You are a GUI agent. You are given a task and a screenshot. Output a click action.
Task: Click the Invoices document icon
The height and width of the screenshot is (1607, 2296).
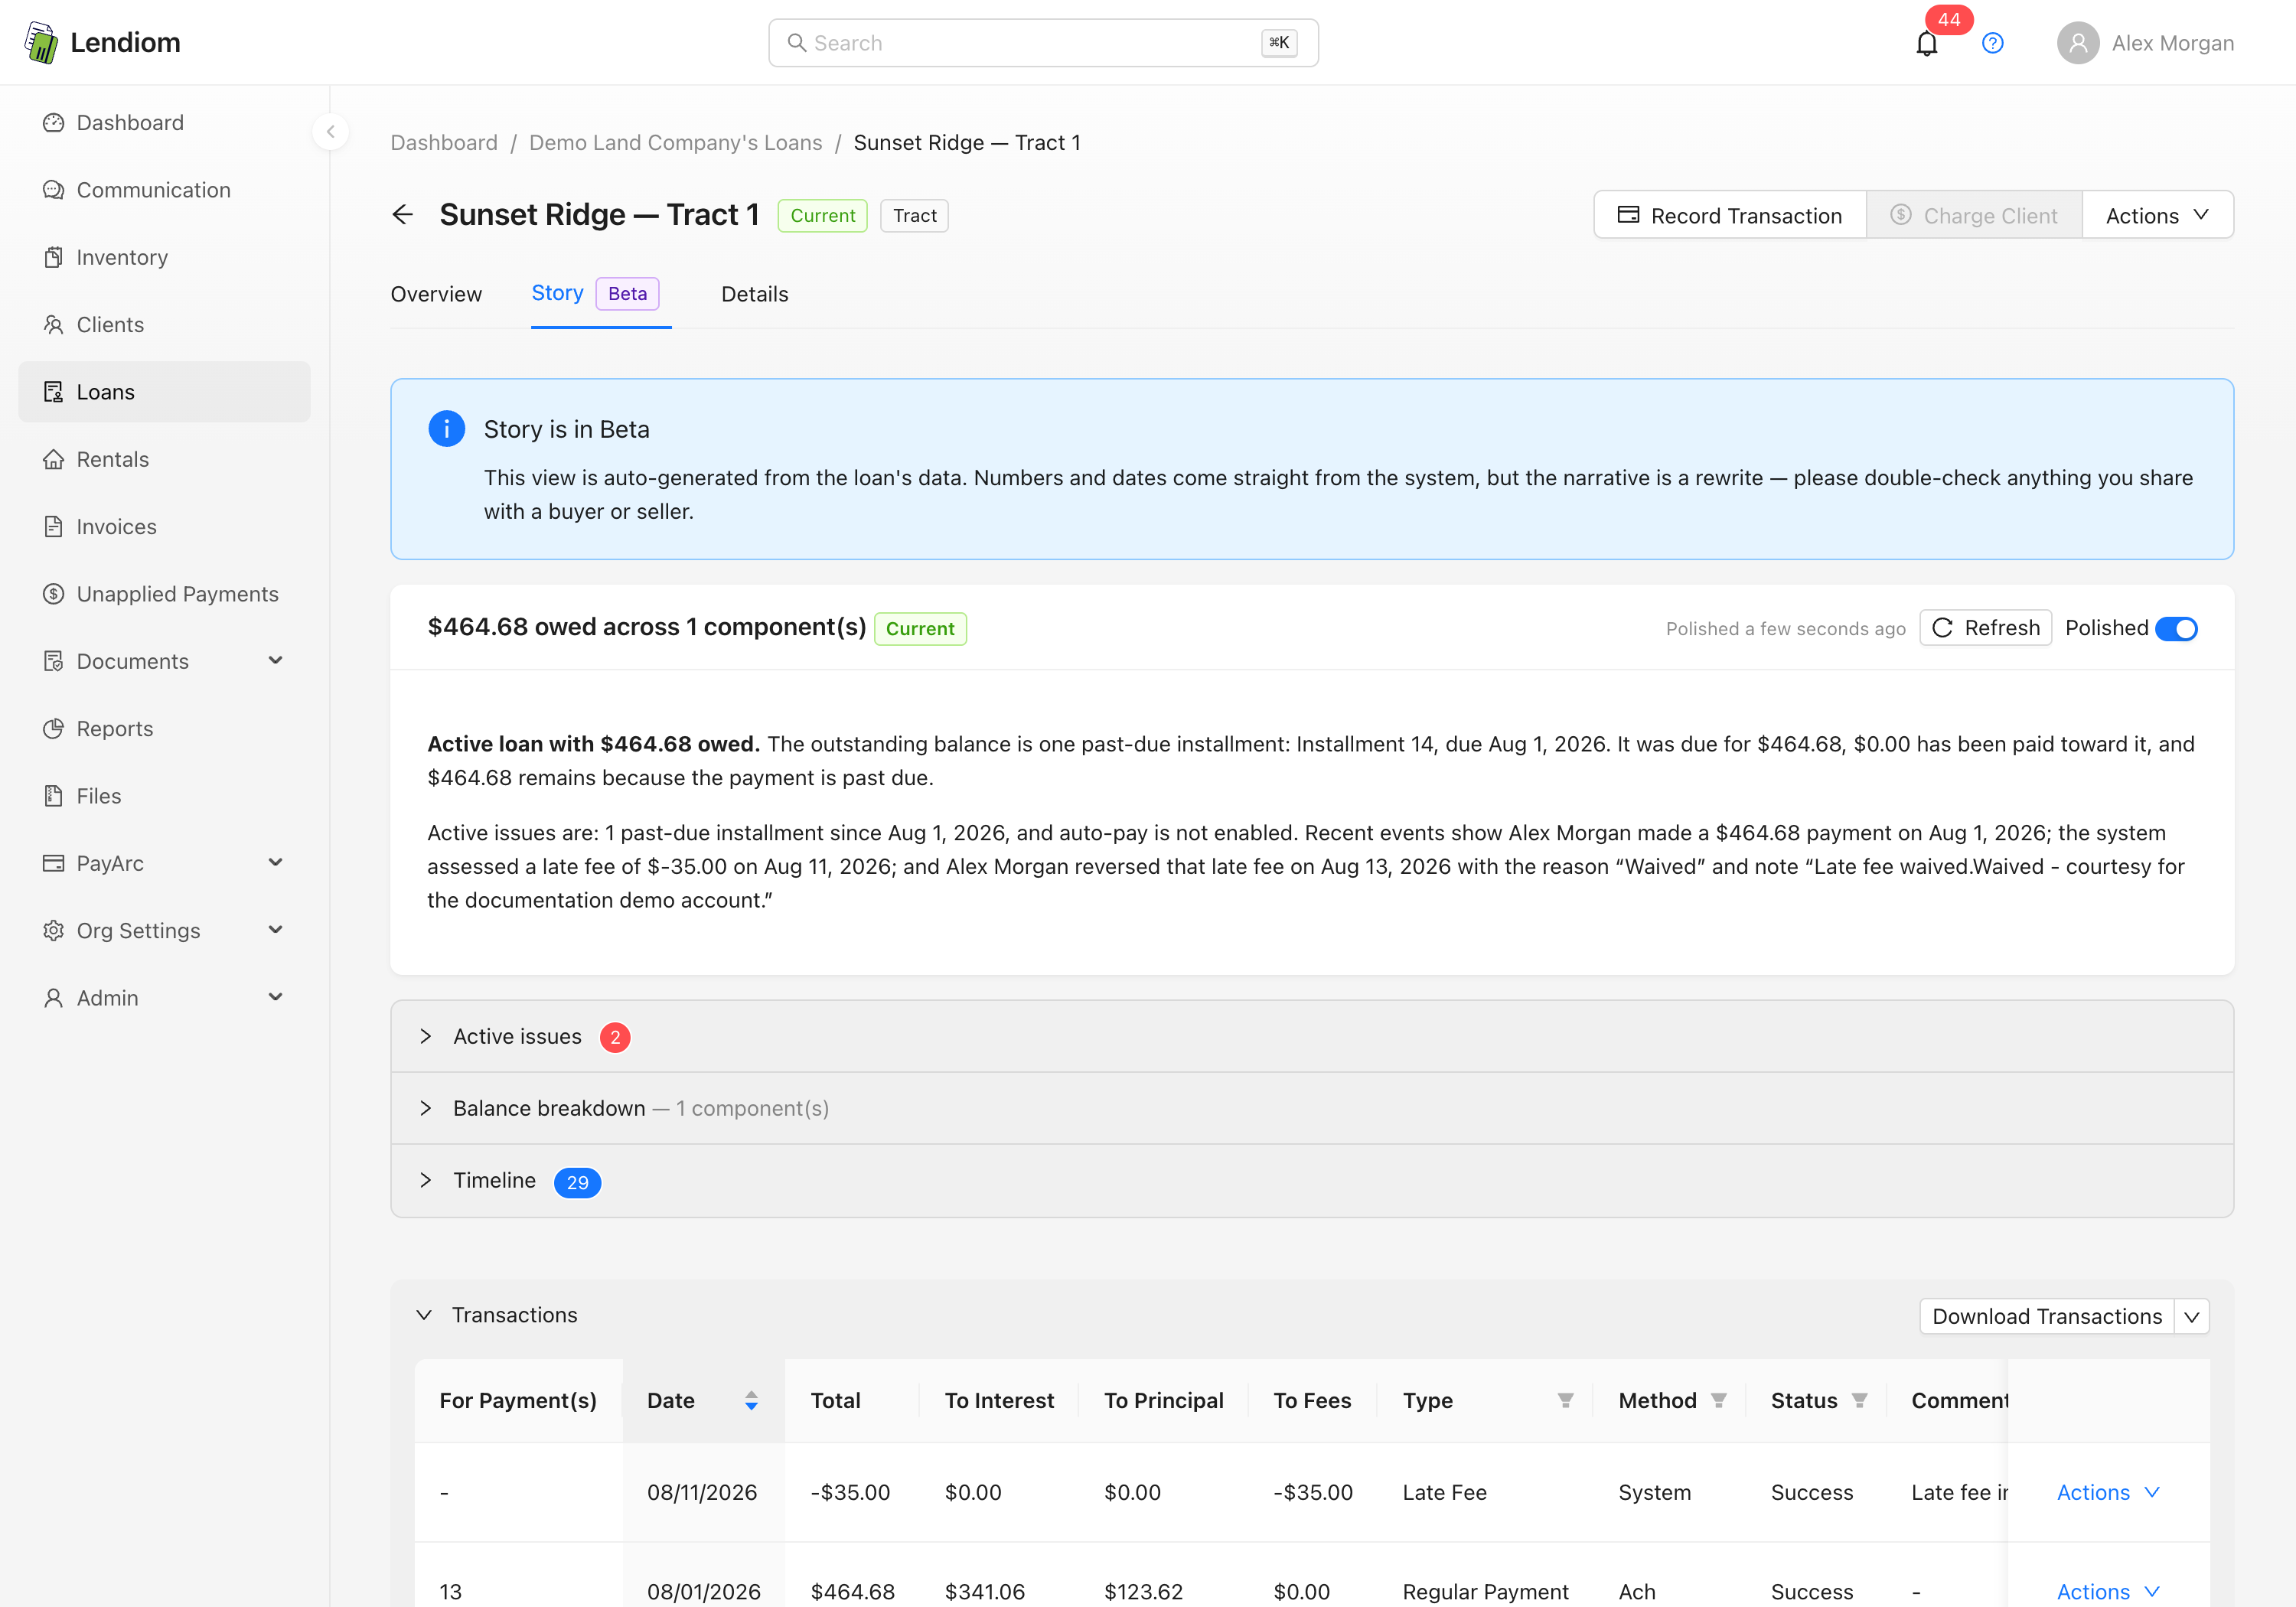[53, 527]
